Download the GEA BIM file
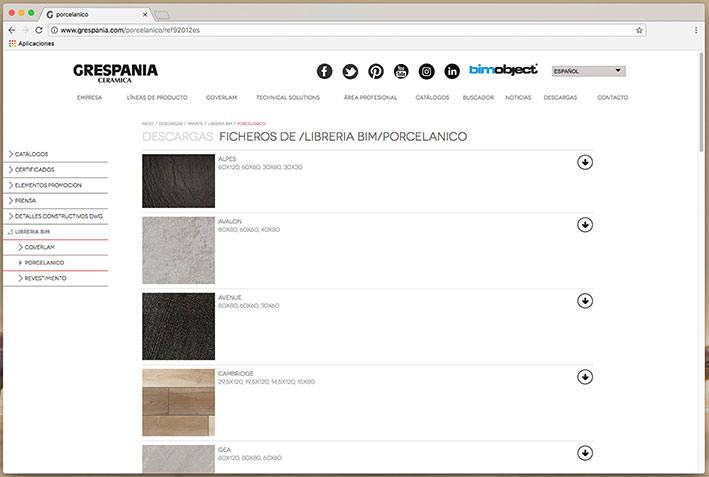This screenshot has height=477, width=709. [x=585, y=453]
